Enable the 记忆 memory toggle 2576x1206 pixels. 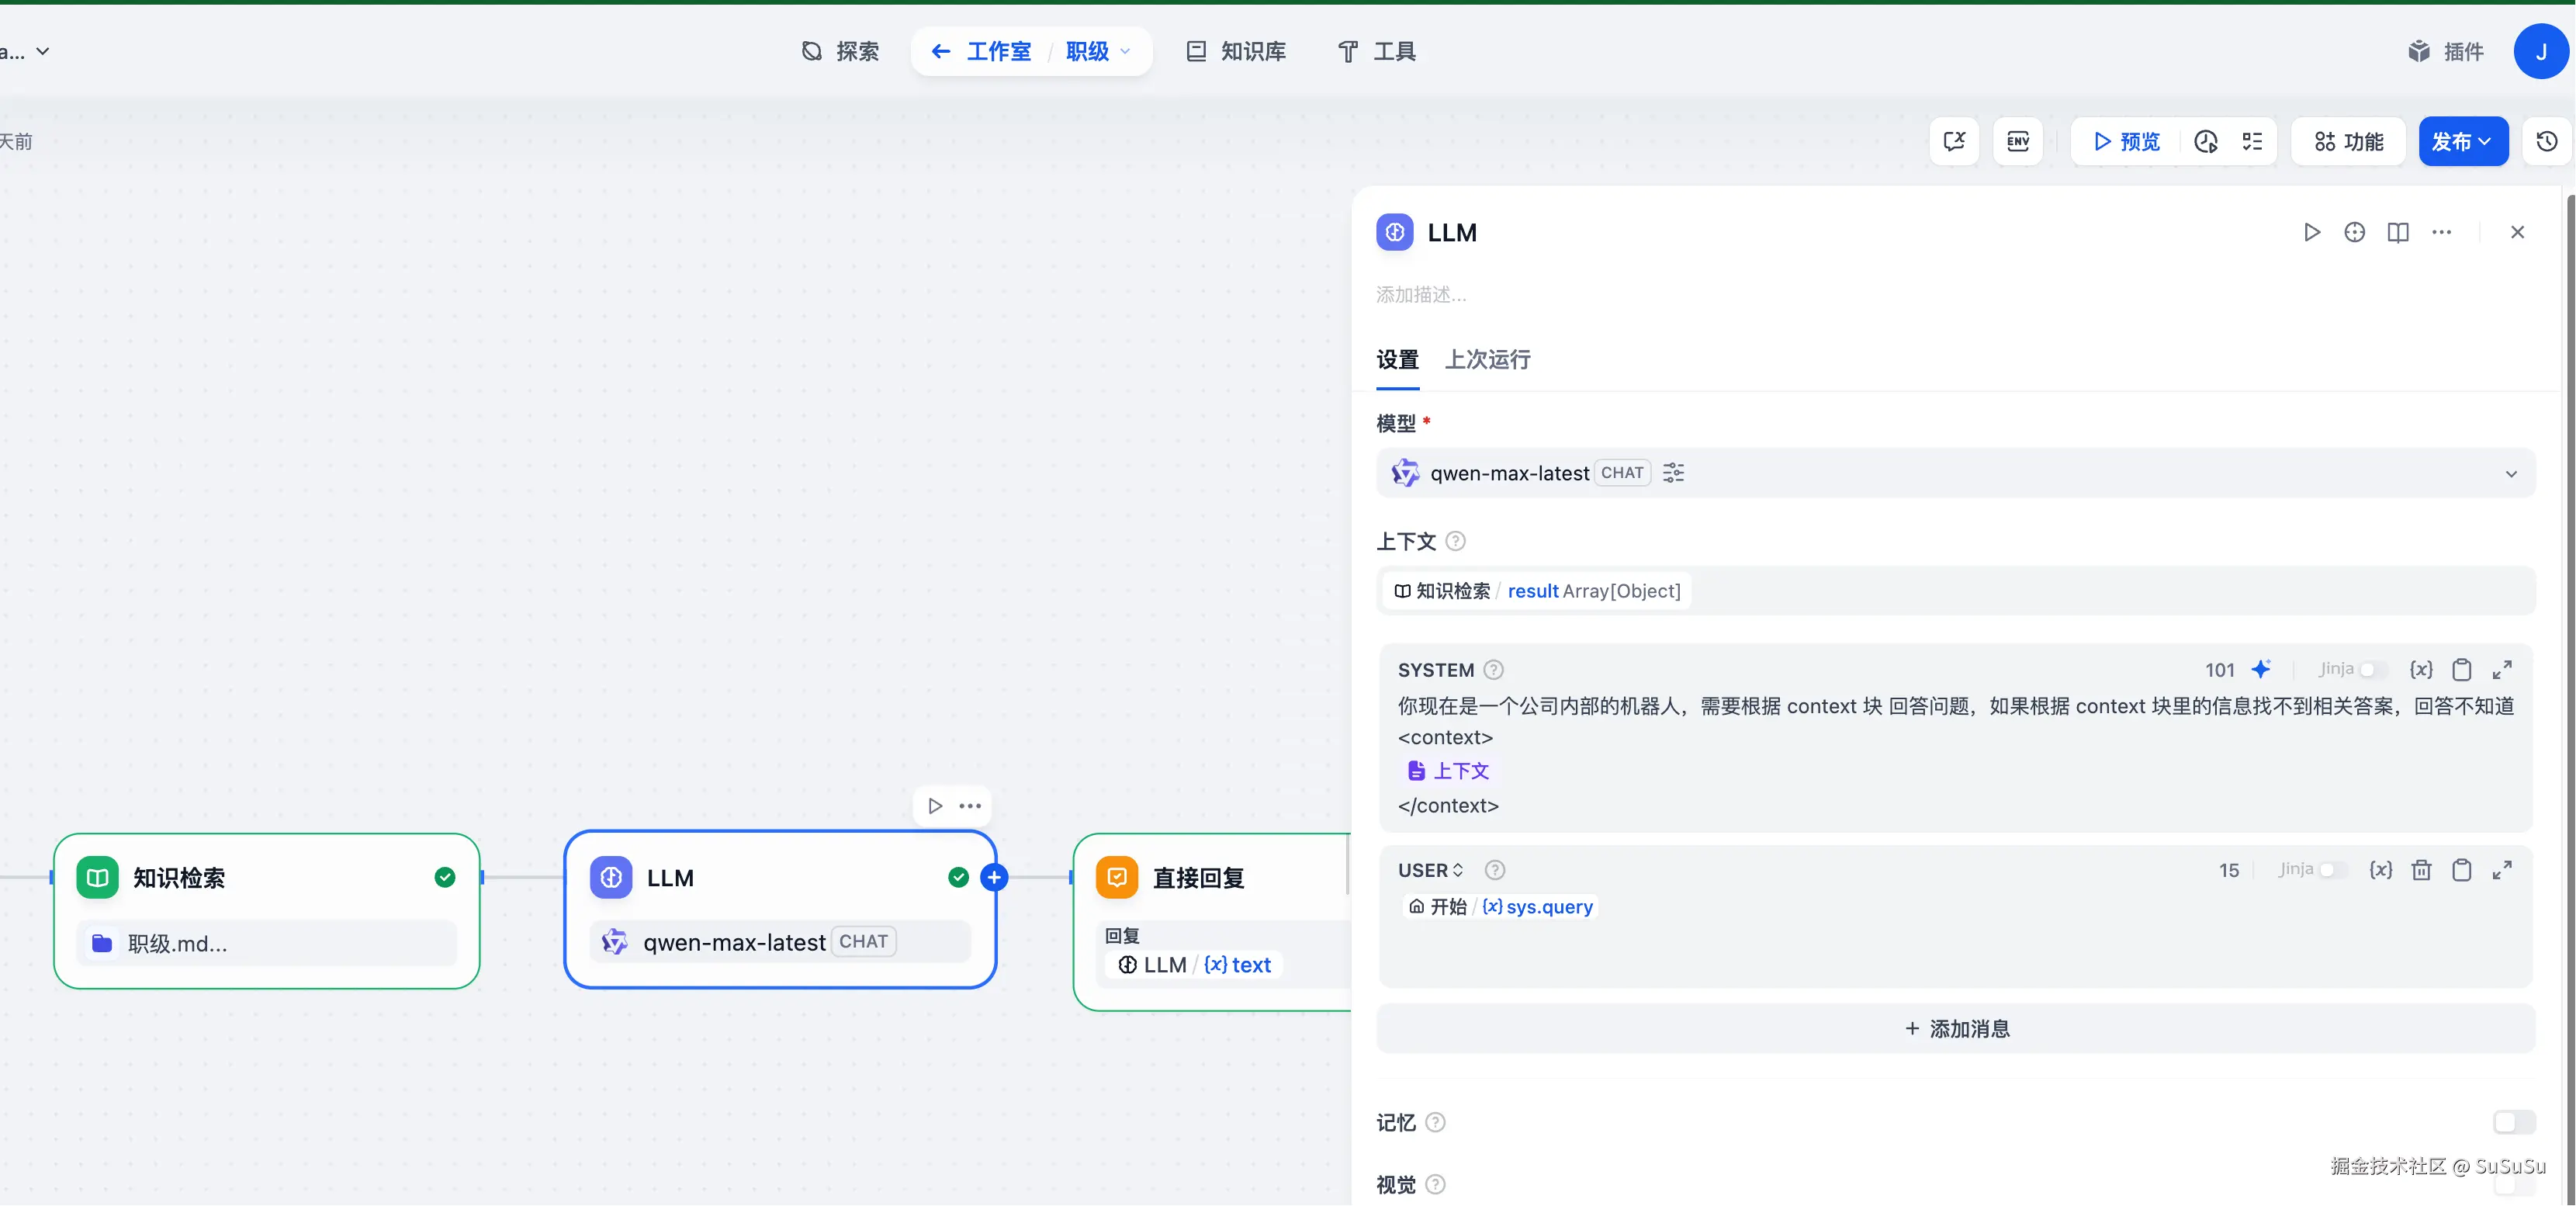pyautogui.click(x=2513, y=1122)
